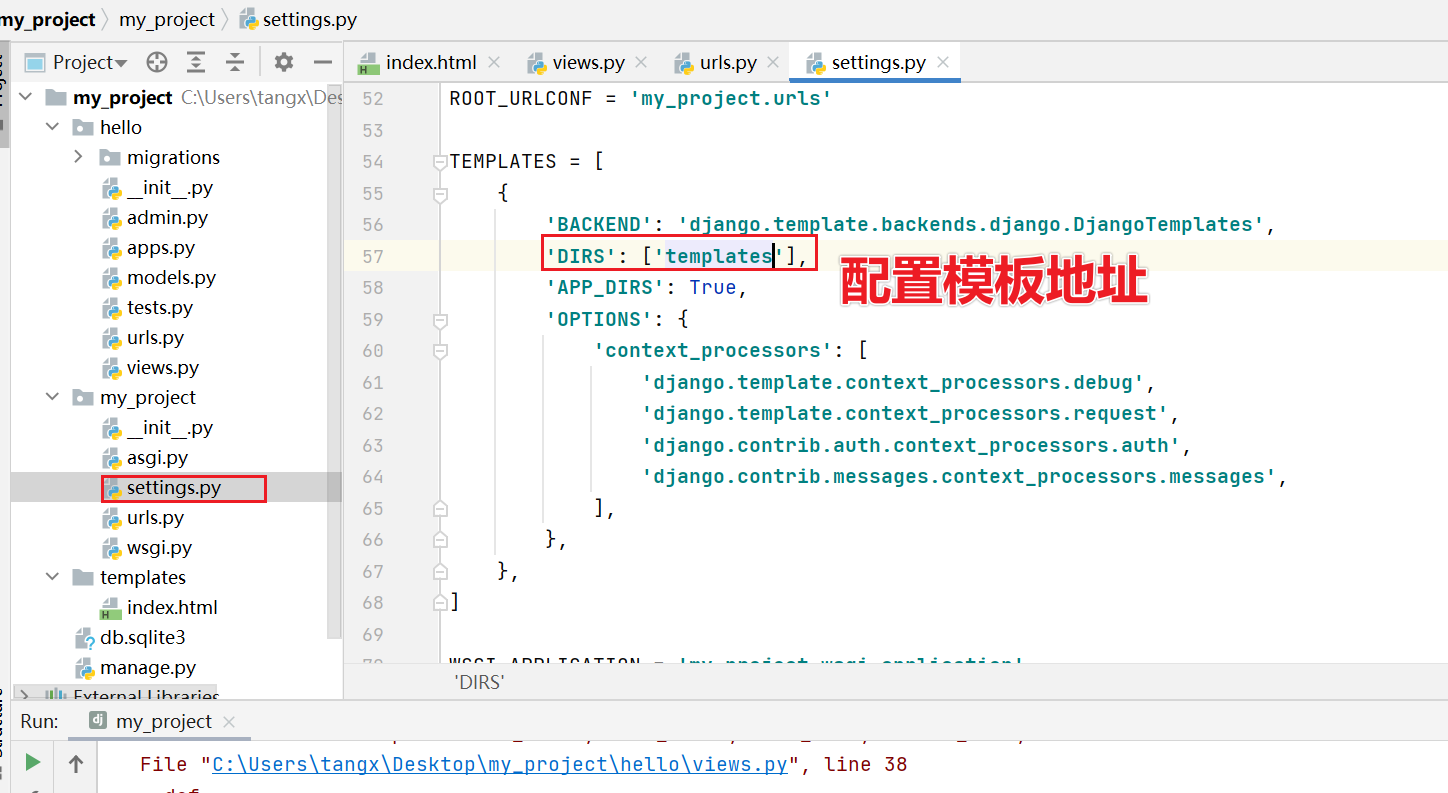Close the settings.py tab
The height and width of the screenshot is (793, 1448).
[x=942, y=62]
